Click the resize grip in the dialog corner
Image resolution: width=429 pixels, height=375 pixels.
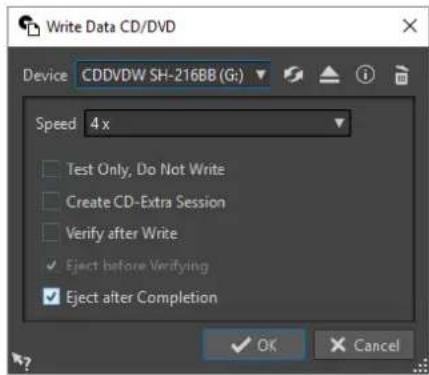point(420,366)
